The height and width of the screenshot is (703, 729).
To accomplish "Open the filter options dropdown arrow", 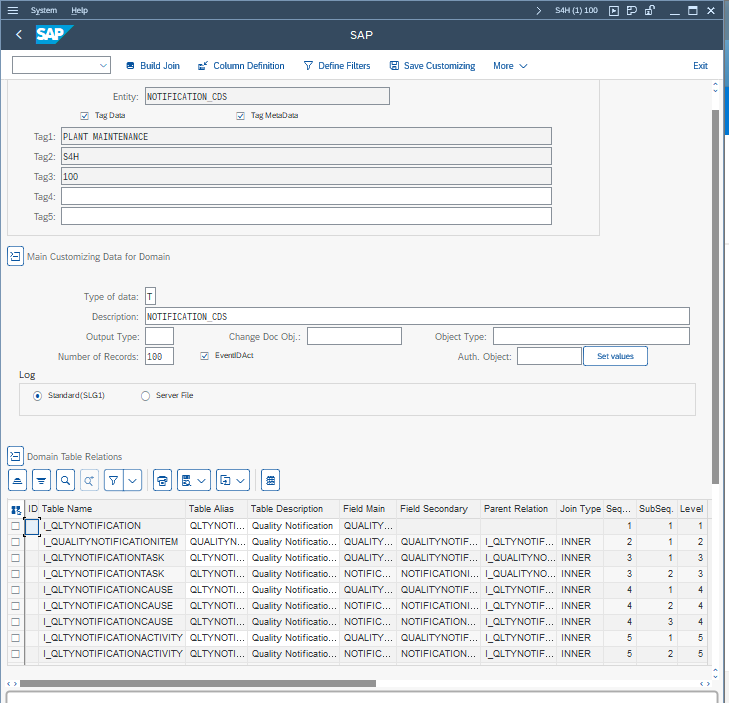I will click(133, 481).
